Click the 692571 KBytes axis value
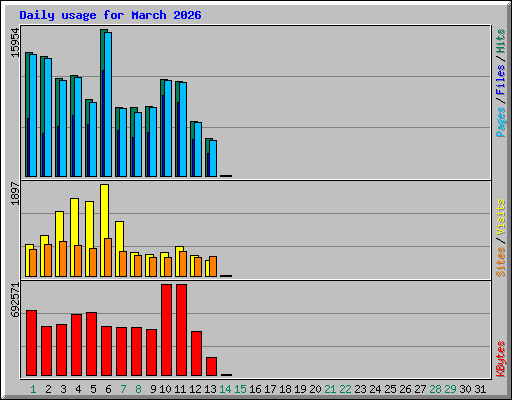Screen dimensions: 512x400 click(x=15, y=300)
